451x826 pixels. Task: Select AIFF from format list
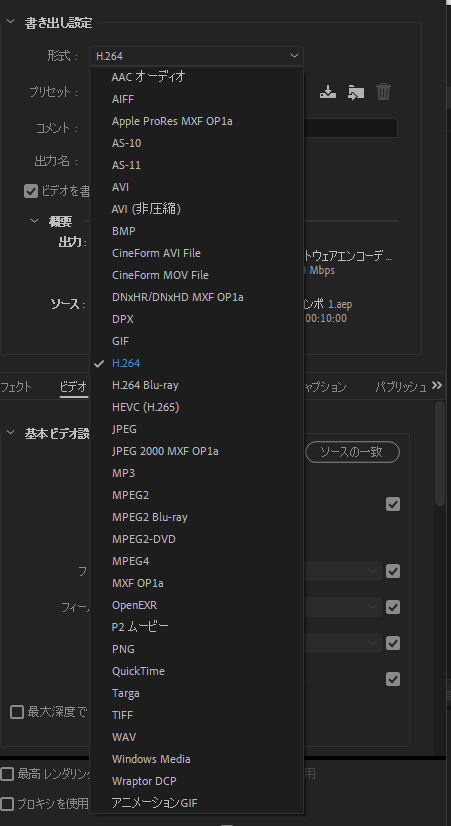pos(196,99)
